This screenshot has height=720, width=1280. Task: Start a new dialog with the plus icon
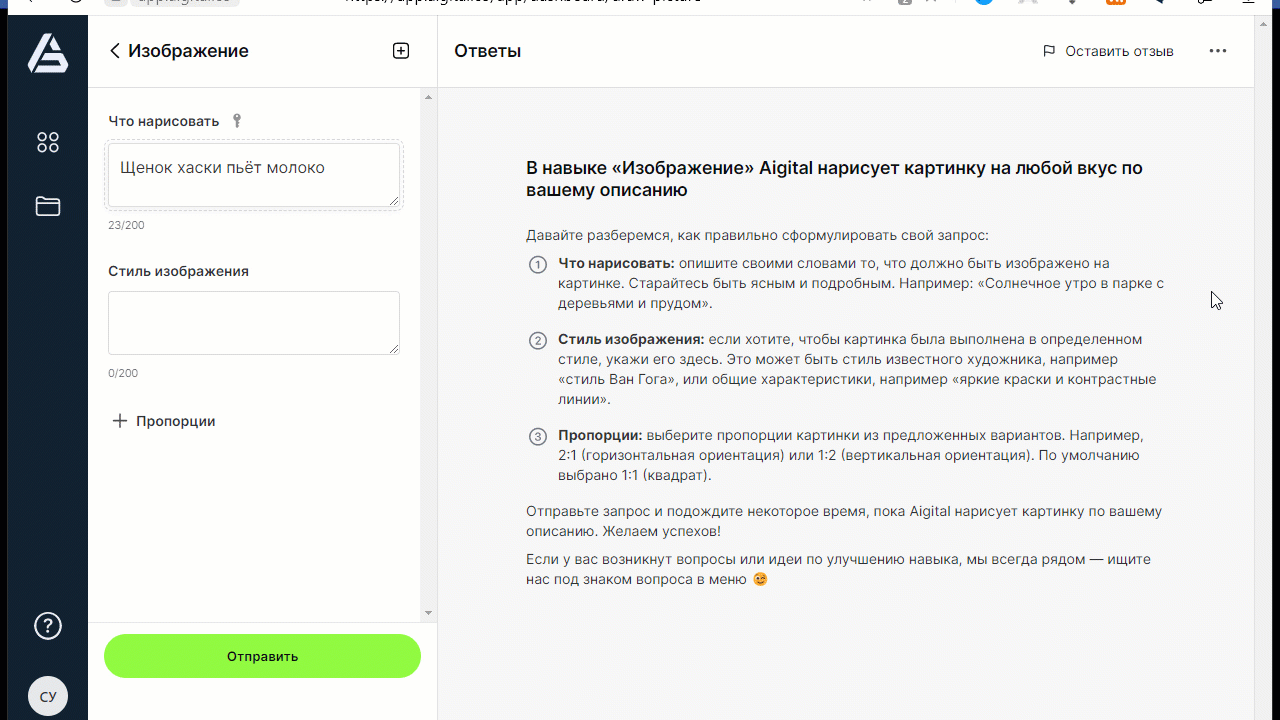click(x=400, y=50)
